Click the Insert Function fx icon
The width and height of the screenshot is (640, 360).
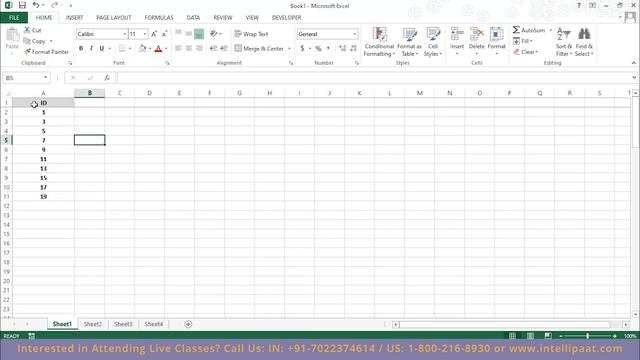click(107, 78)
